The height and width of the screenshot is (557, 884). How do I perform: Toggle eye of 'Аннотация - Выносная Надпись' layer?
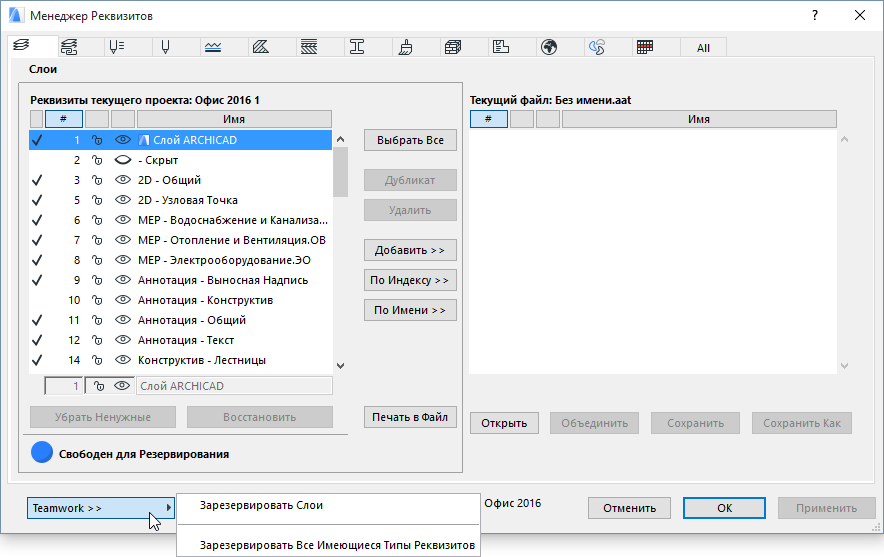[x=122, y=280]
